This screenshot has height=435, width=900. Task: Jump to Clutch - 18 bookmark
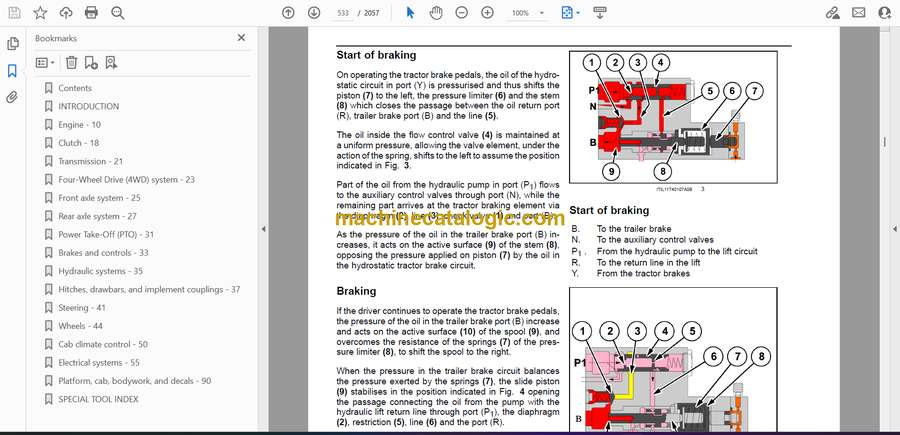click(x=79, y=143)
